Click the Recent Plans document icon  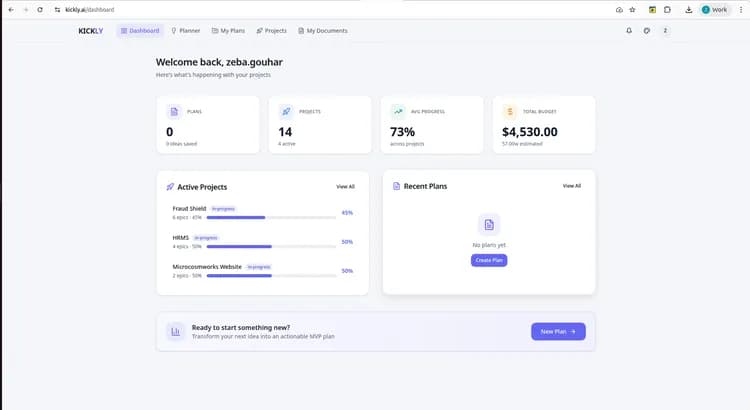396,186
